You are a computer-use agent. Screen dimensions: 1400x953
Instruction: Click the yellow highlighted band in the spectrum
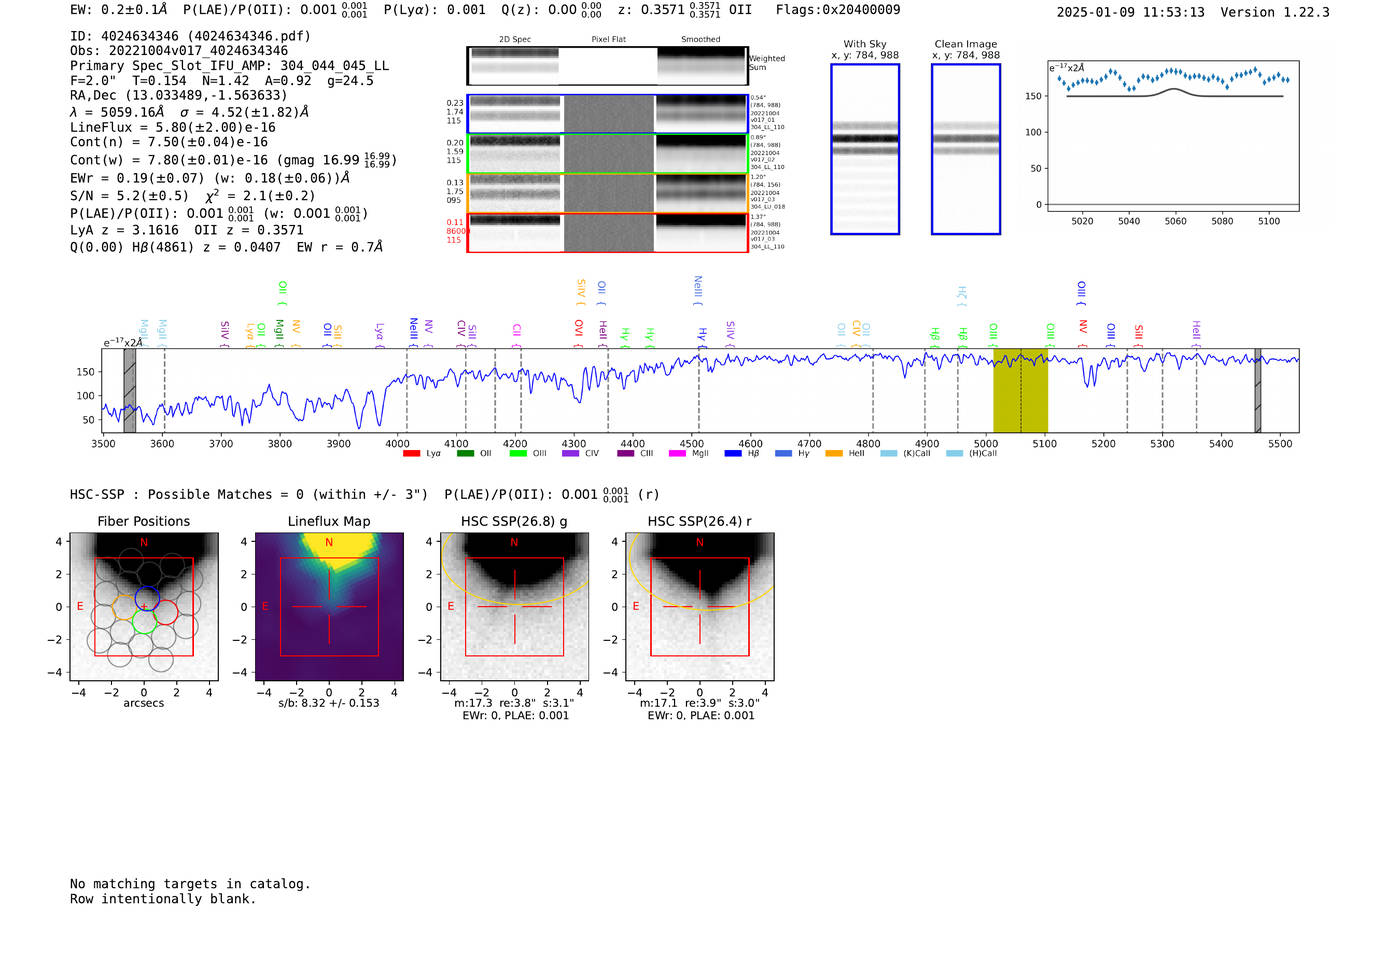(x=1020, y=391)
